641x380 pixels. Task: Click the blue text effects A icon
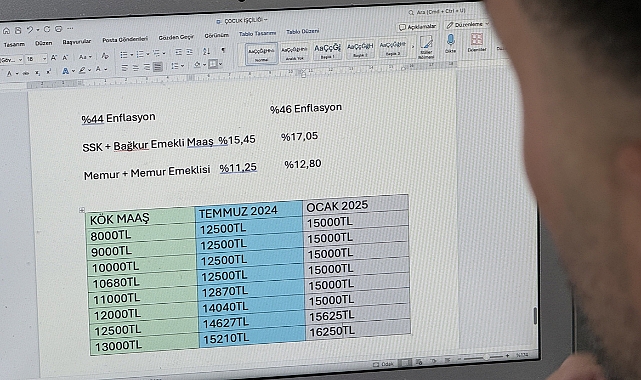pos(65,72)
